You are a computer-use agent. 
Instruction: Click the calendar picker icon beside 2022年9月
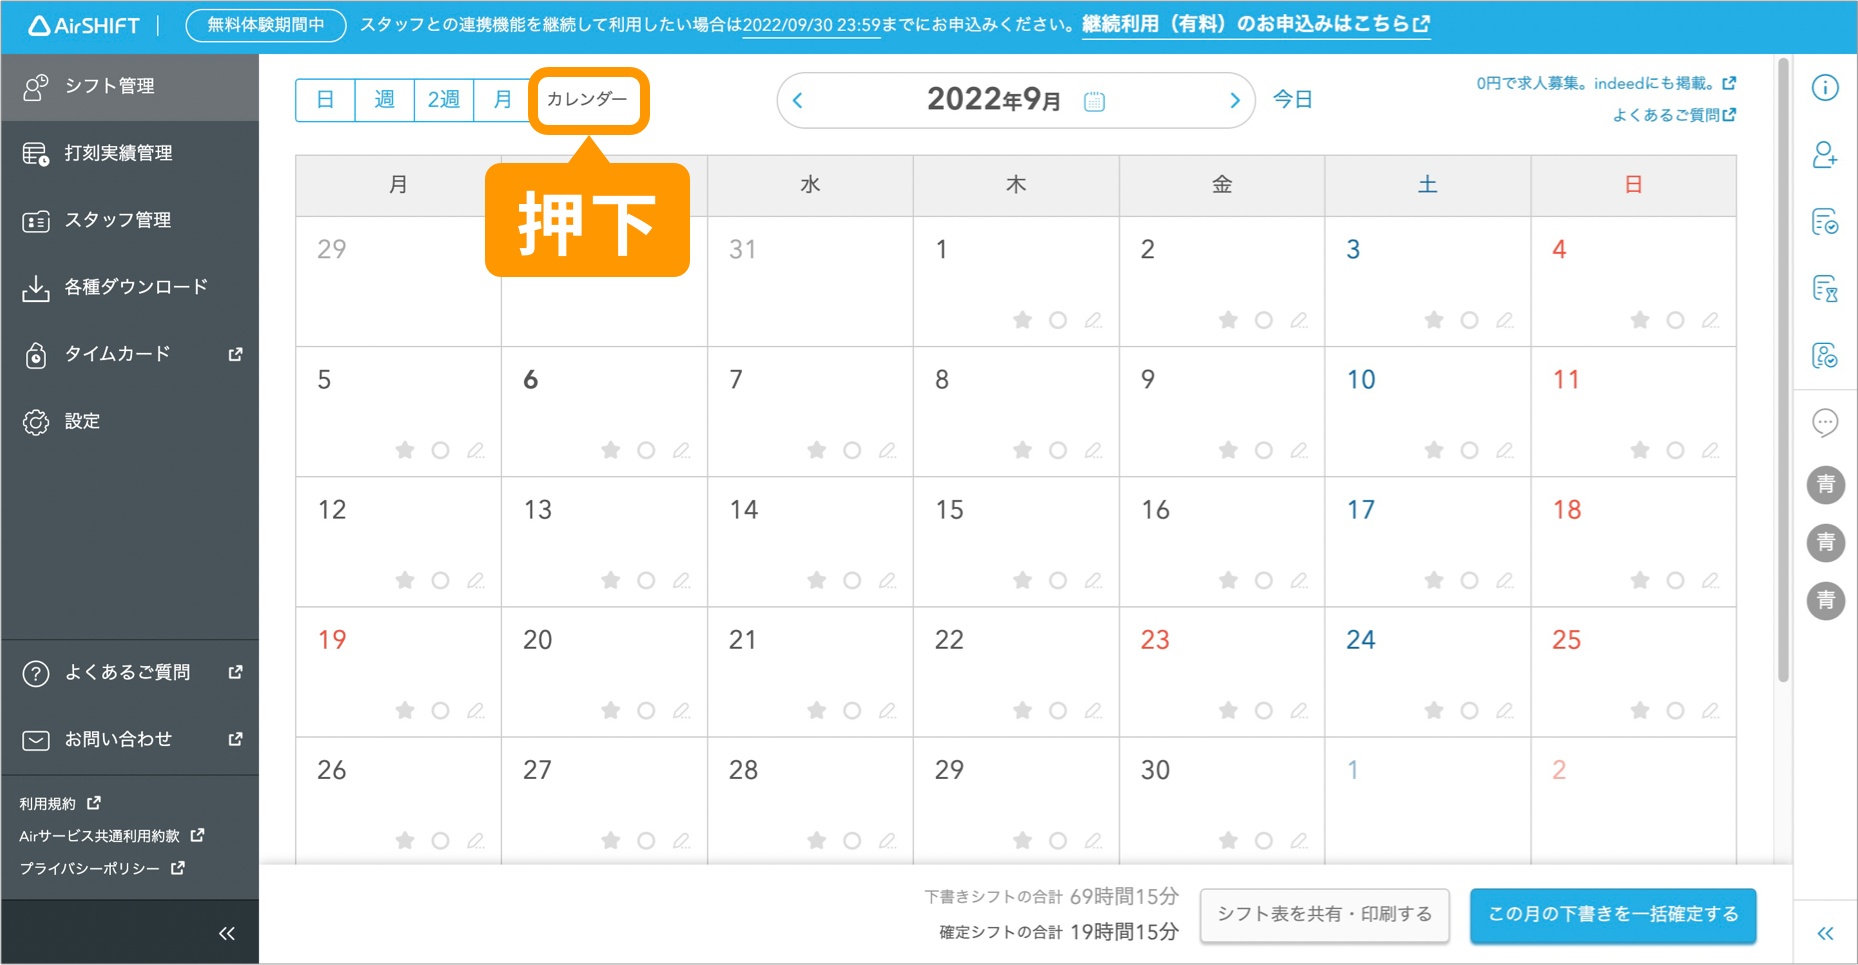coord(1094,101)
